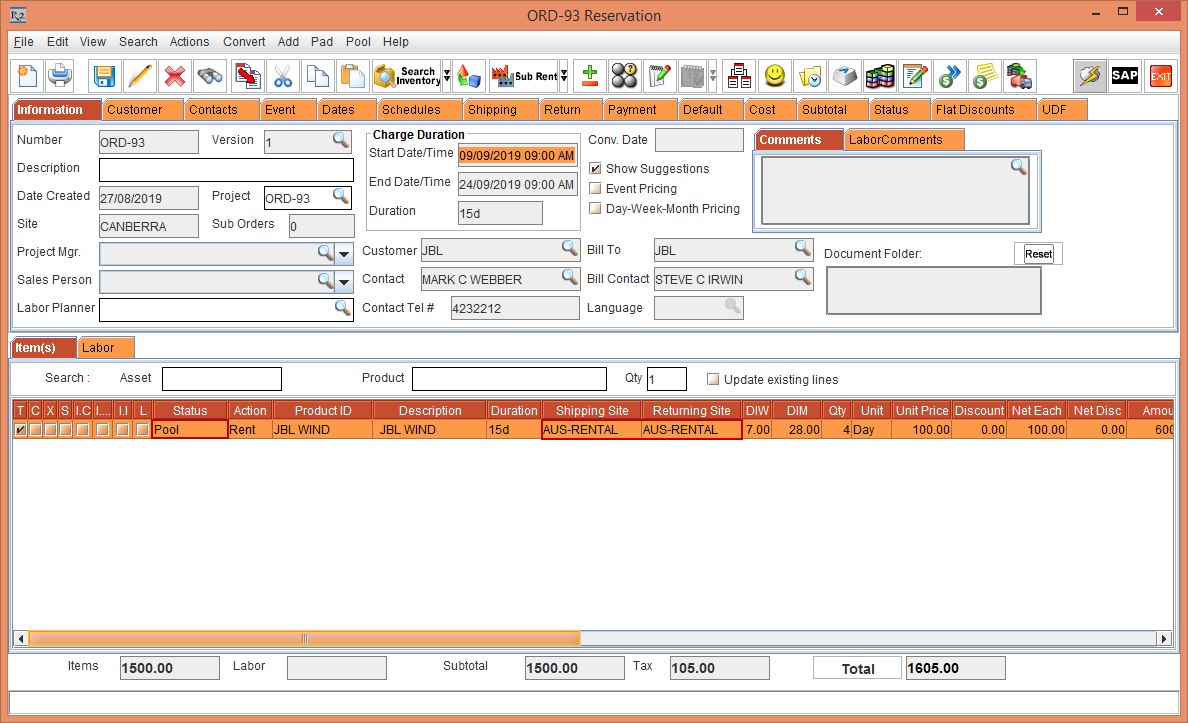The image size is (1188, 723).
Task: Enable the Event Pricing checkbox
Action: (596, 189)
